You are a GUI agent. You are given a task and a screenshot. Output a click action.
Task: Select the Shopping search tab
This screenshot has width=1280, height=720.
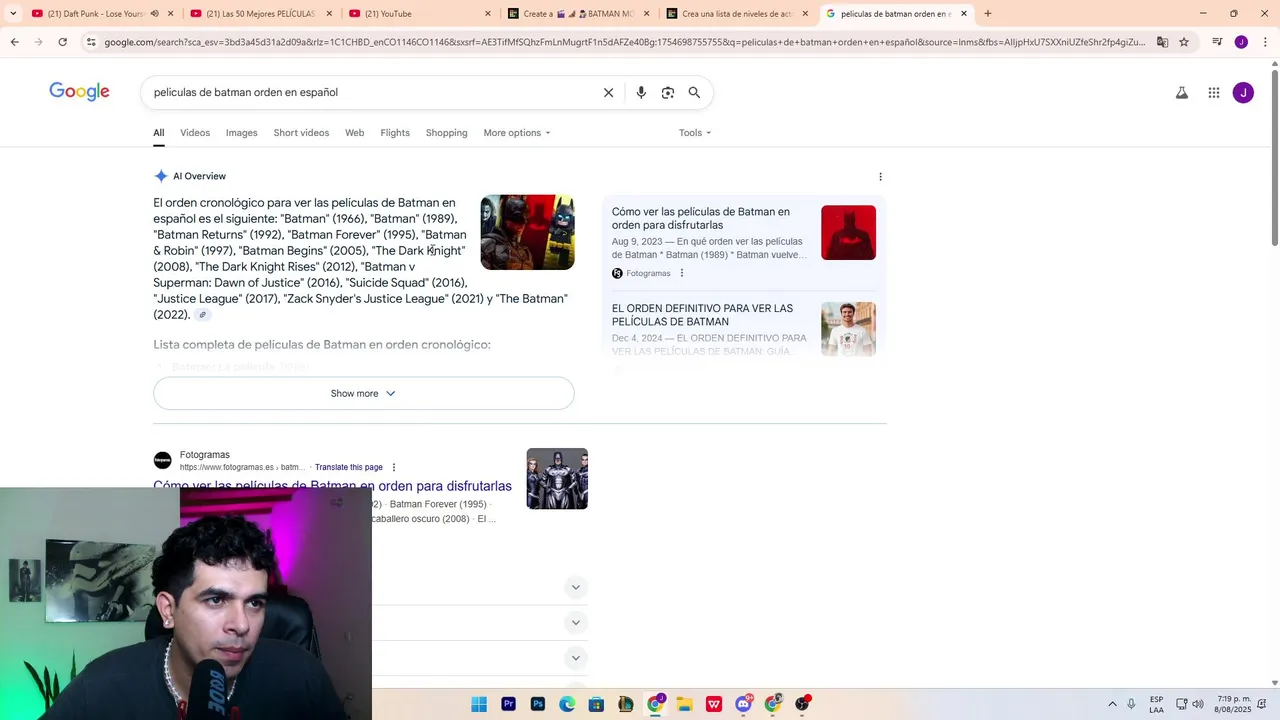446,133
